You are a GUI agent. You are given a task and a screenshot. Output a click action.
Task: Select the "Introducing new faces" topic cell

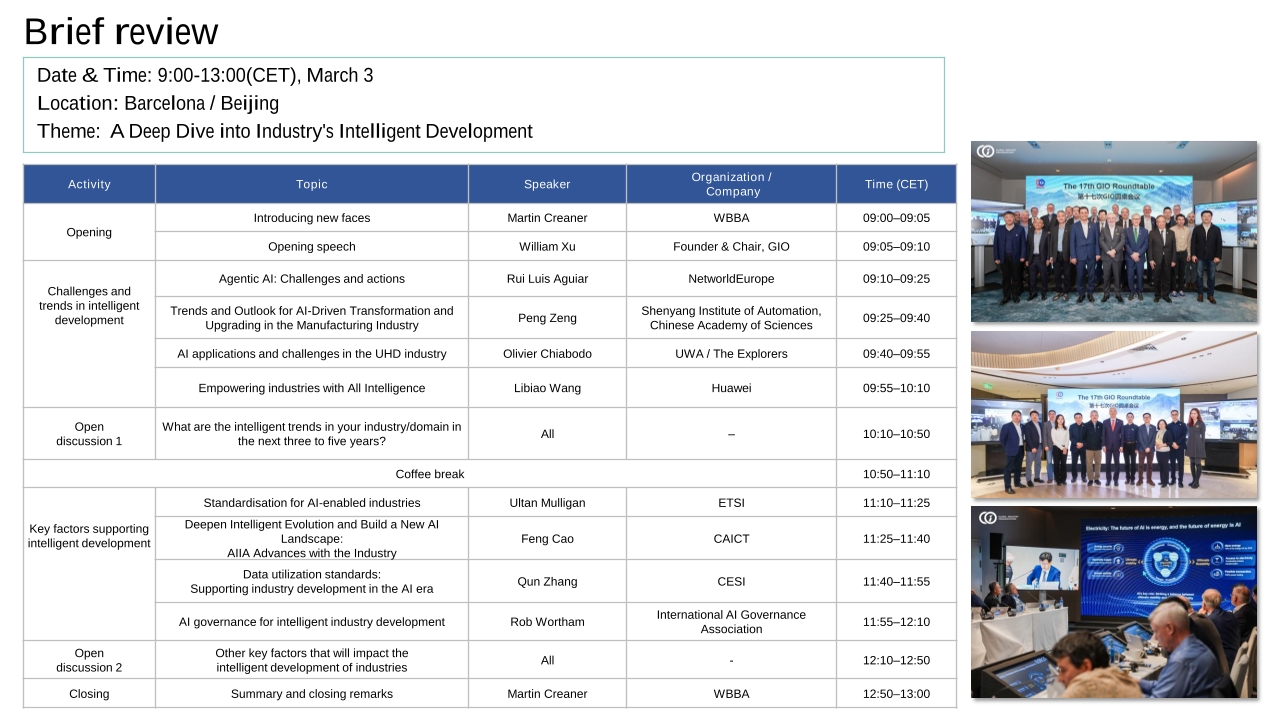tap(312, 218)
